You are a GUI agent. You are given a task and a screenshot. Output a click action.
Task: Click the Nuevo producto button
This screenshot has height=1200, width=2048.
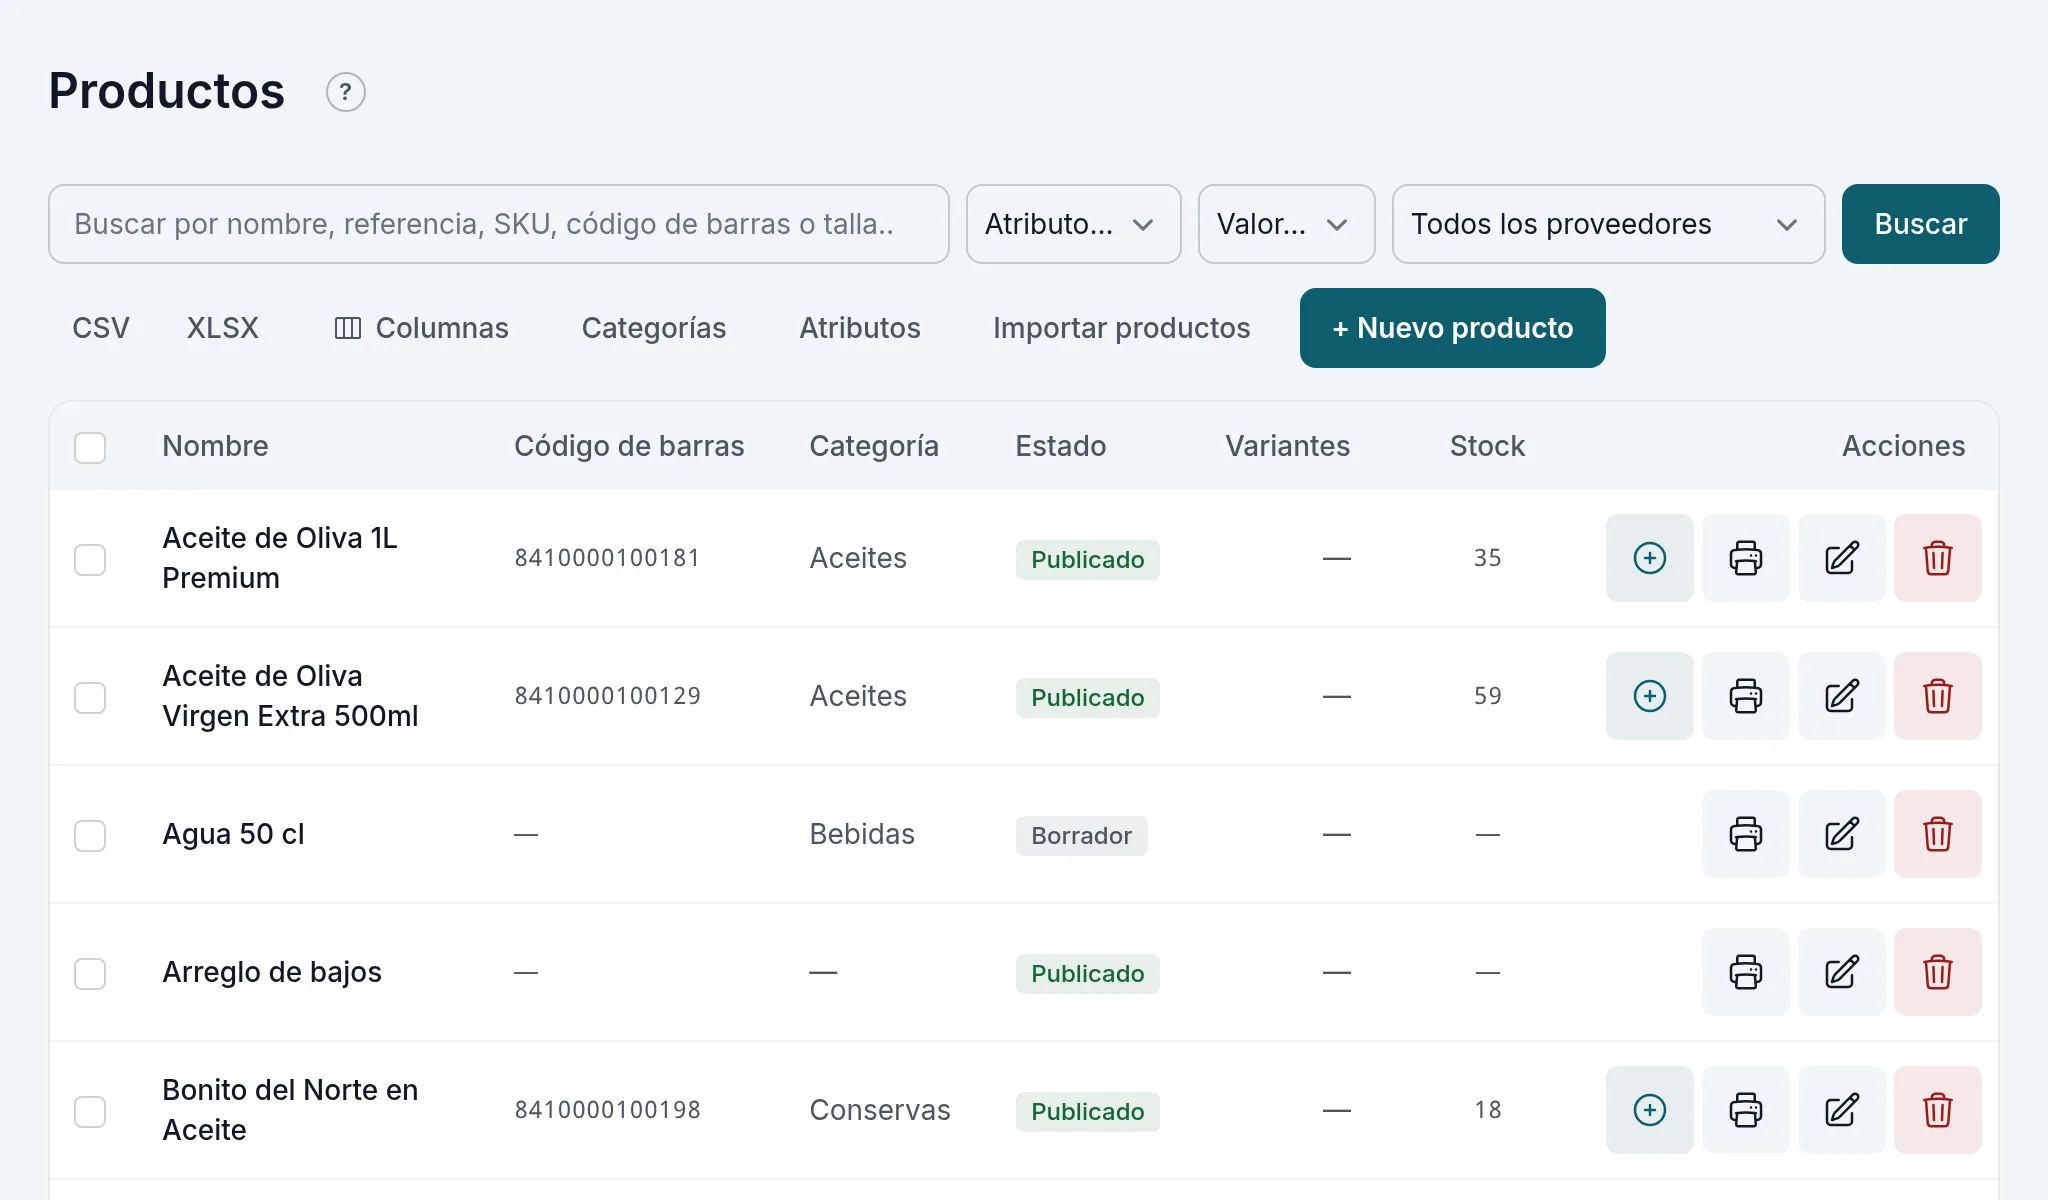(x=1452, y=328)
